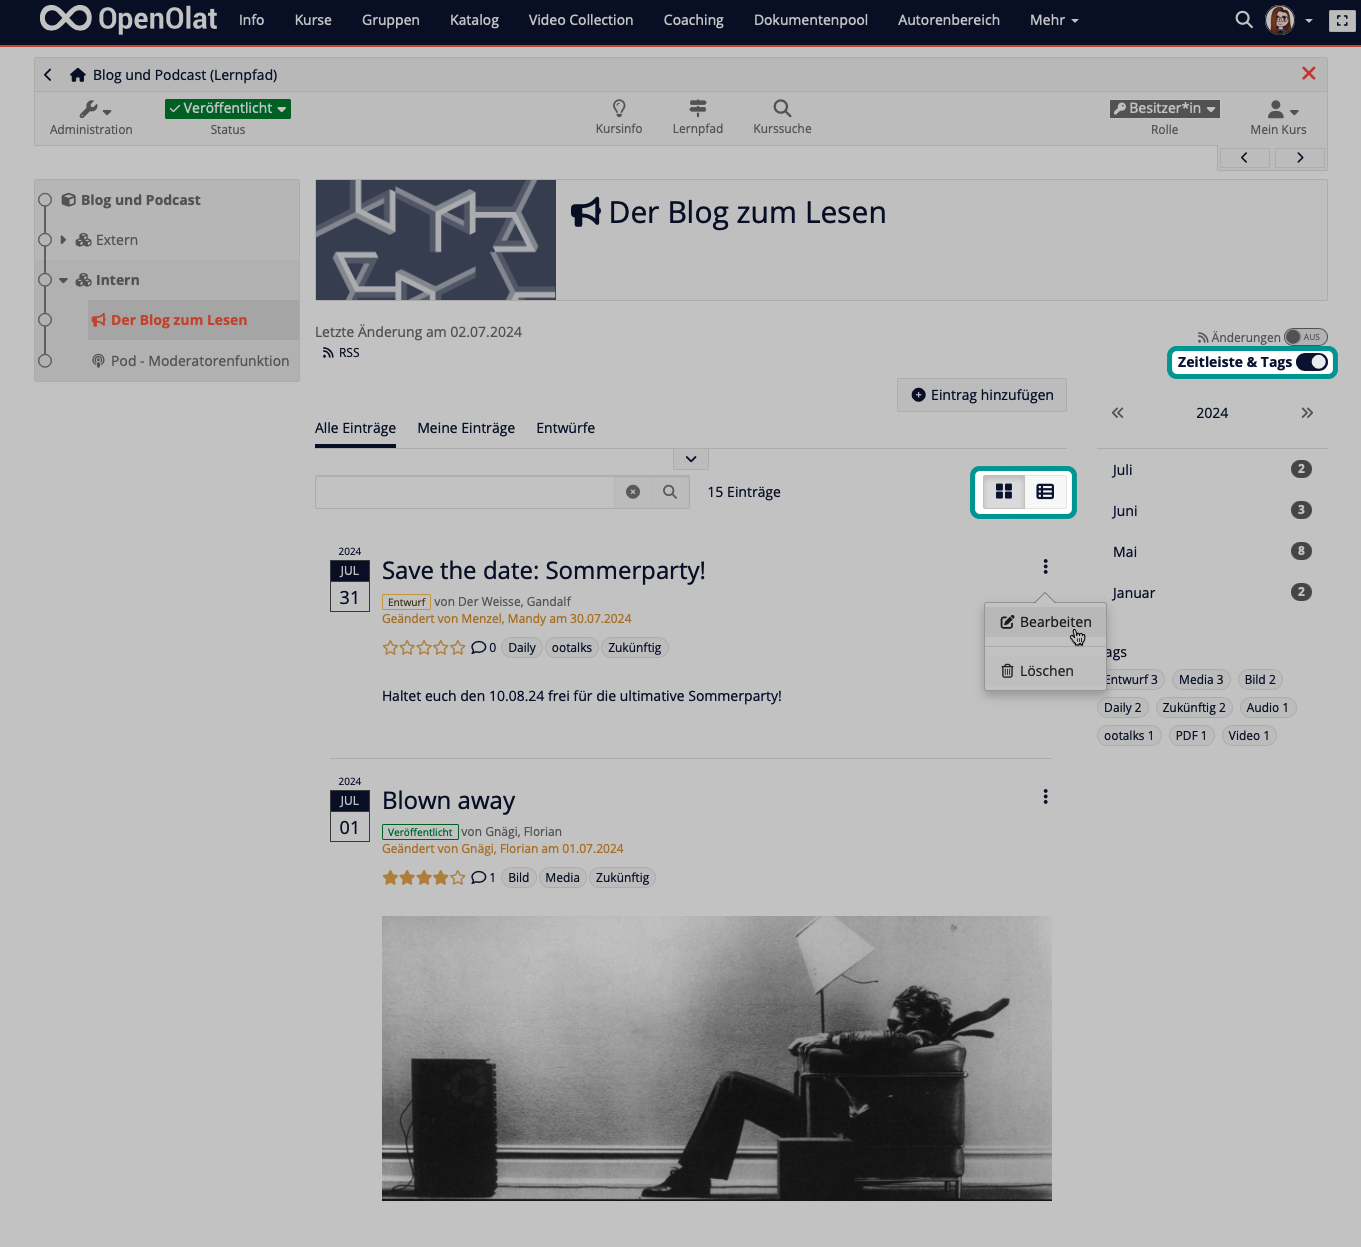Open the Lernpfad icon in the toolbar

(697, 111)
